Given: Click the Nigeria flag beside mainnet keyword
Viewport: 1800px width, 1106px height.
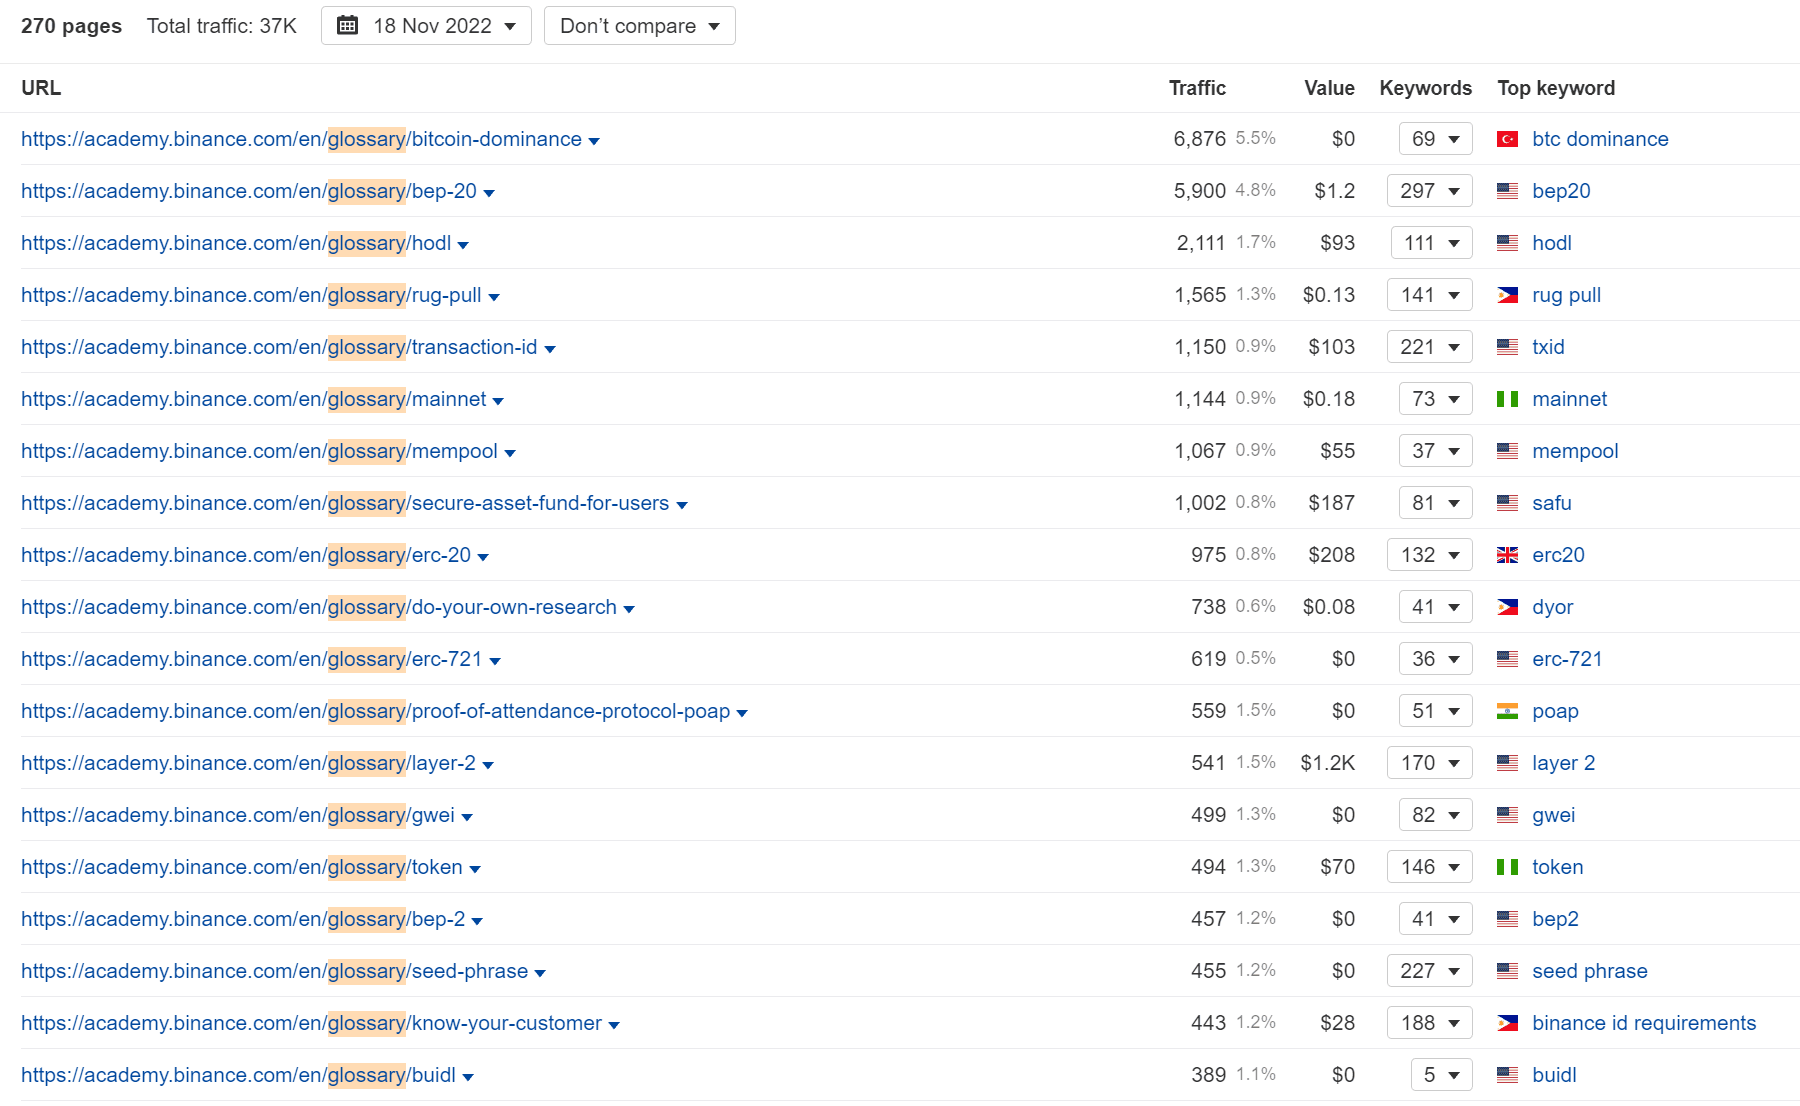Looking at the screenshot, I should click(1507, 399).
